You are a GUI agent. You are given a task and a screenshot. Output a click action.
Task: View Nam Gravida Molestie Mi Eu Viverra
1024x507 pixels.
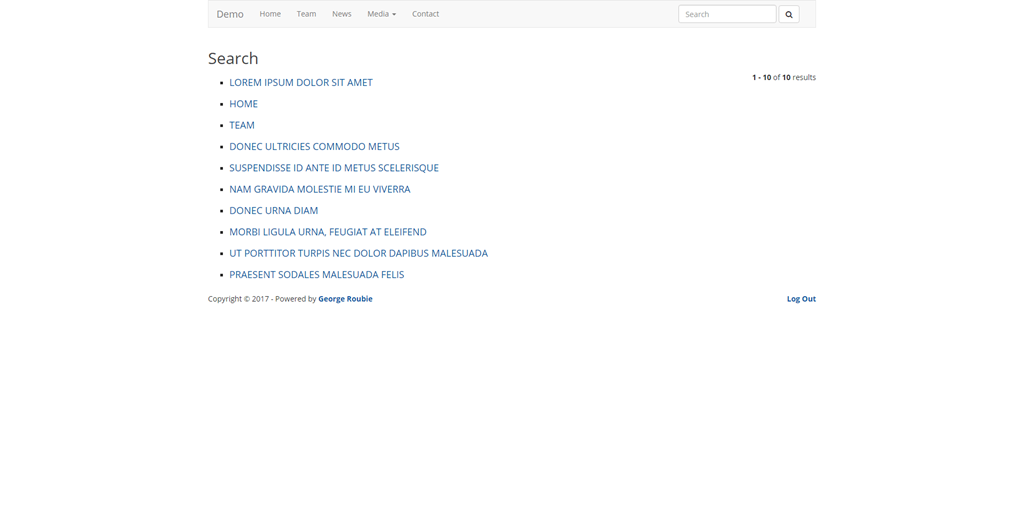tap(319, 189)
